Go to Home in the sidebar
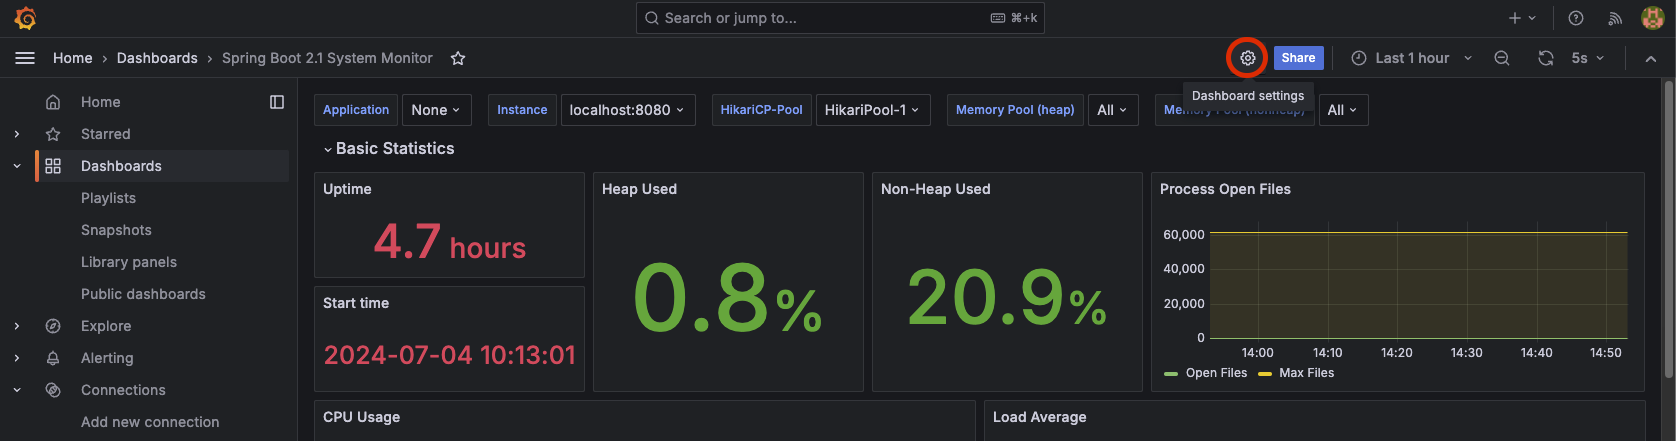 [x=100, y=102]
